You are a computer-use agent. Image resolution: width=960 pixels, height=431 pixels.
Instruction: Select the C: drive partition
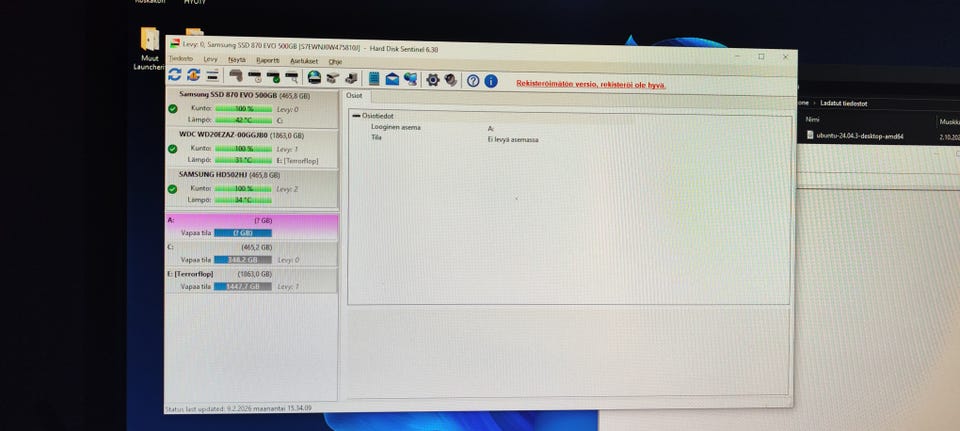click(x=251, y=253)
